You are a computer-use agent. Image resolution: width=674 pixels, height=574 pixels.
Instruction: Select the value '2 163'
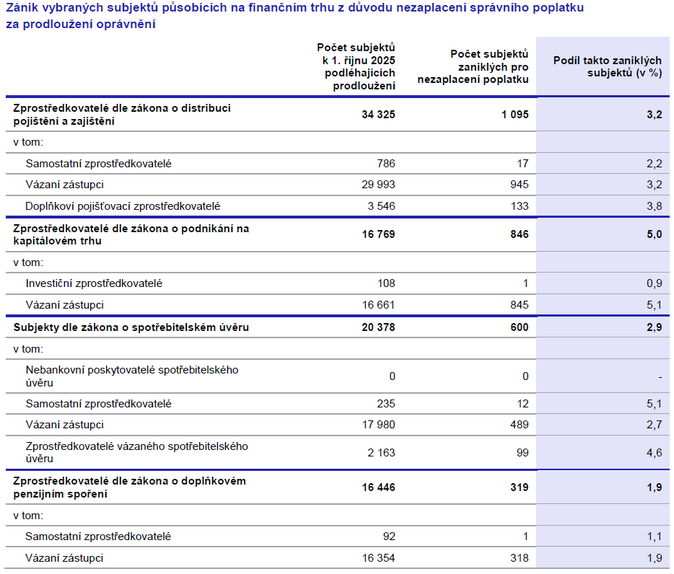point(381,453)
